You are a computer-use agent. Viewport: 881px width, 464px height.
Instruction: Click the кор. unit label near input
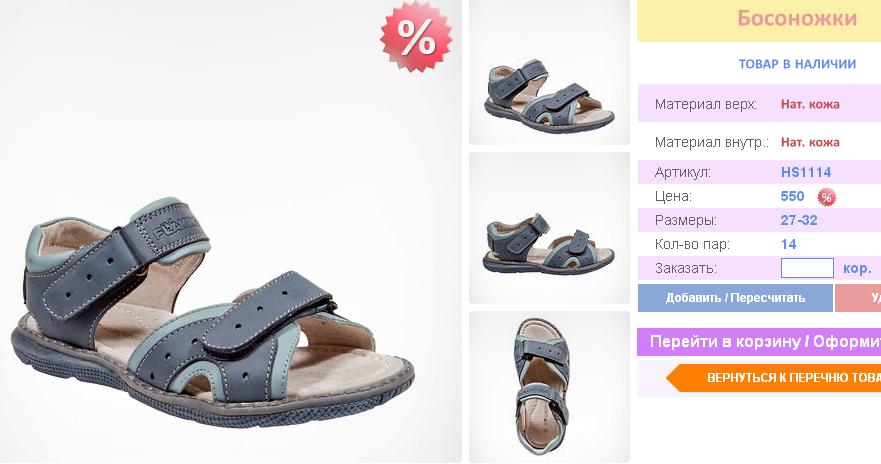(x=857, y=269)
